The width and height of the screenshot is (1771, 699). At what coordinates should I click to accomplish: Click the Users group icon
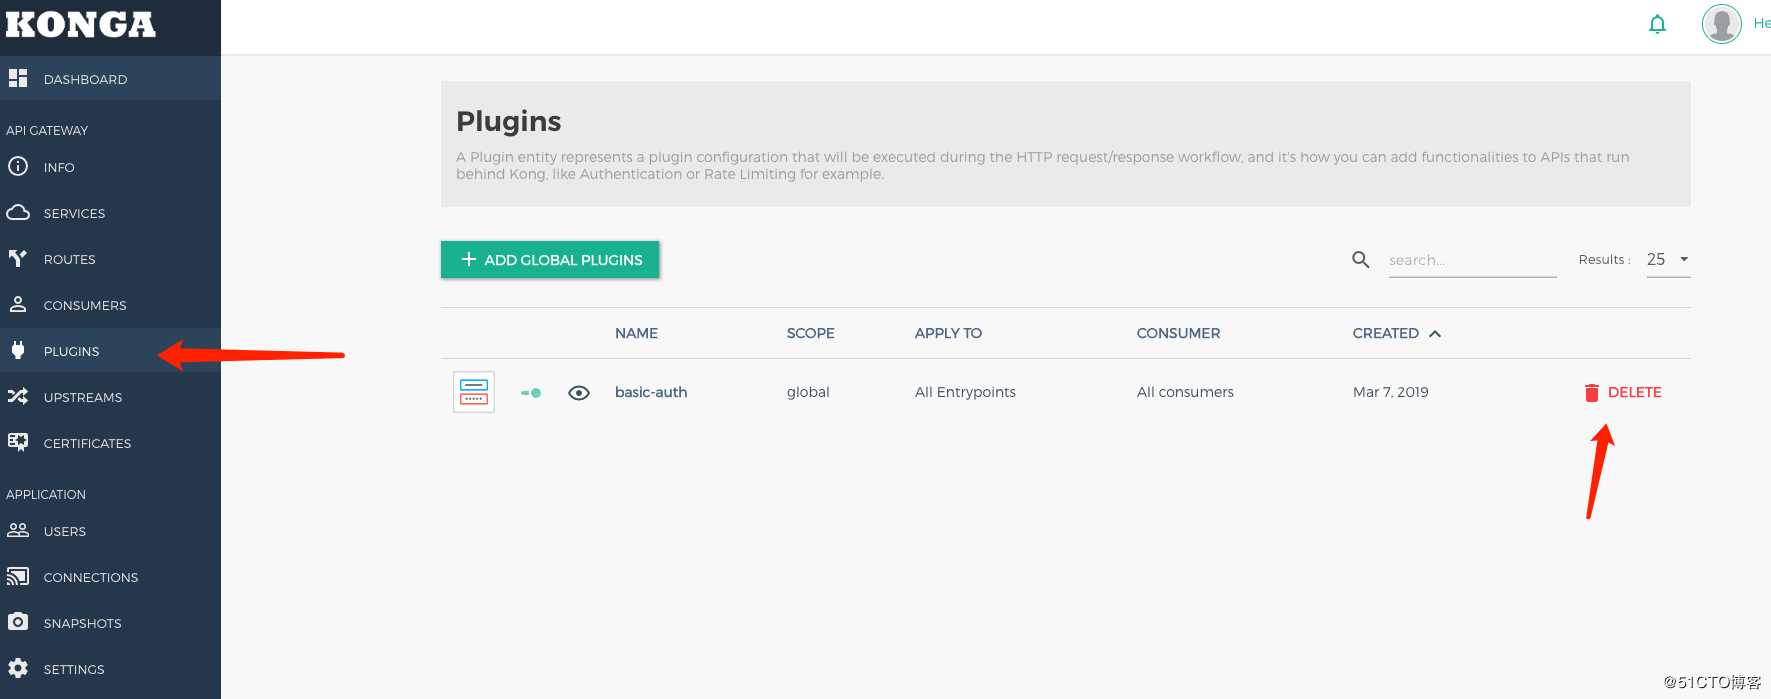pos(18,530)
